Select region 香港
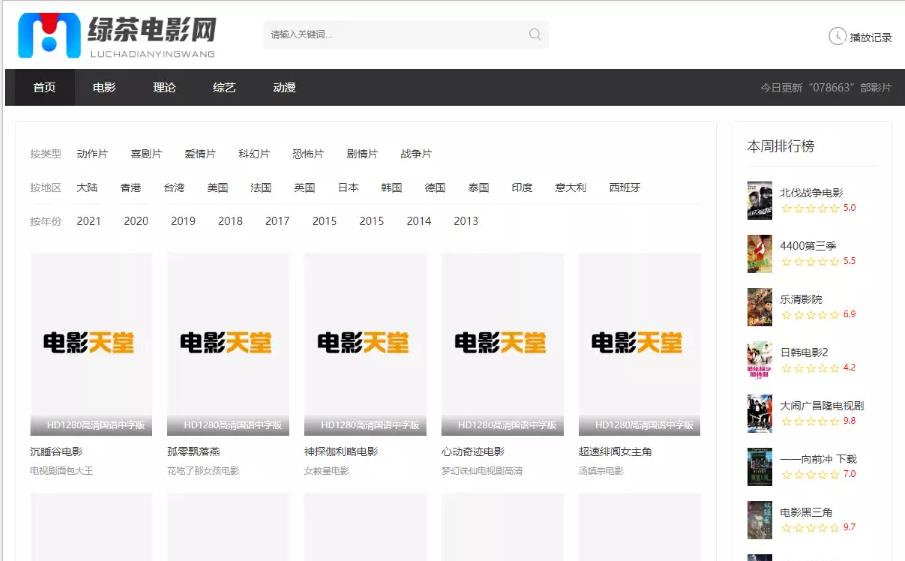Image resolution: width=905 pixels, height=561 pixels. point(130,188)
